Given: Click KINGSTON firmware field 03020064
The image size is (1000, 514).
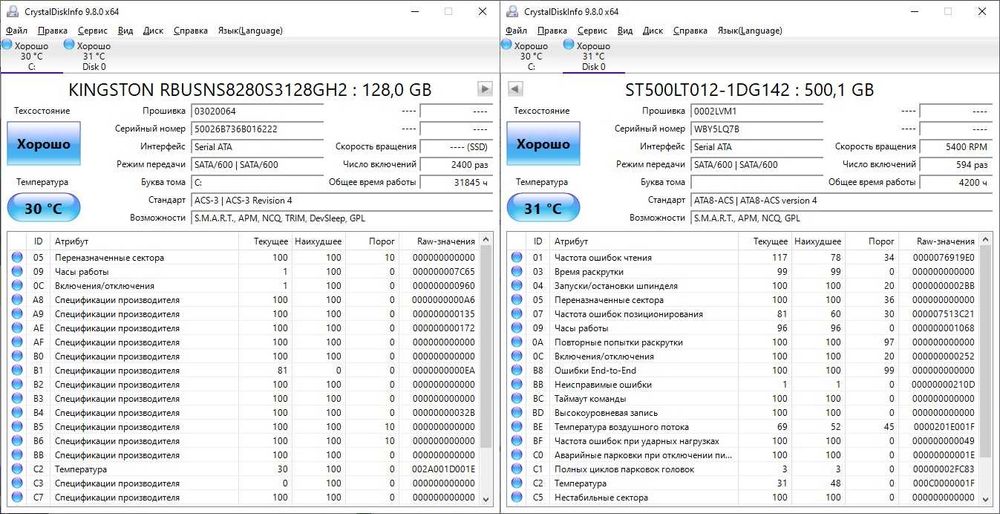Looking at the screenshot, I should pyautogui.click(x=256, y=111).
